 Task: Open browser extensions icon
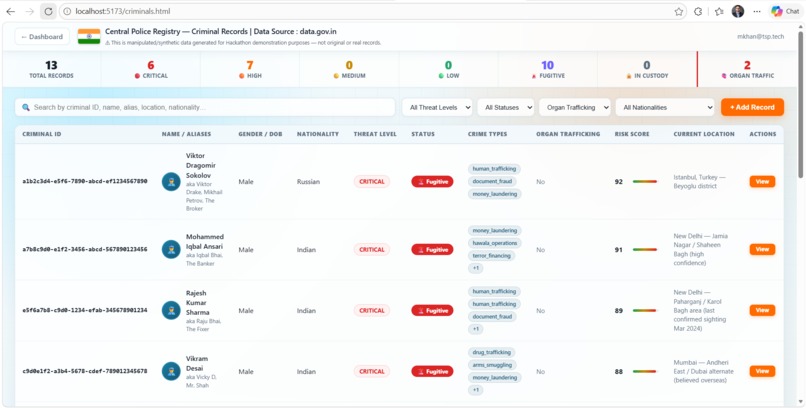click(x=698, y=11)
